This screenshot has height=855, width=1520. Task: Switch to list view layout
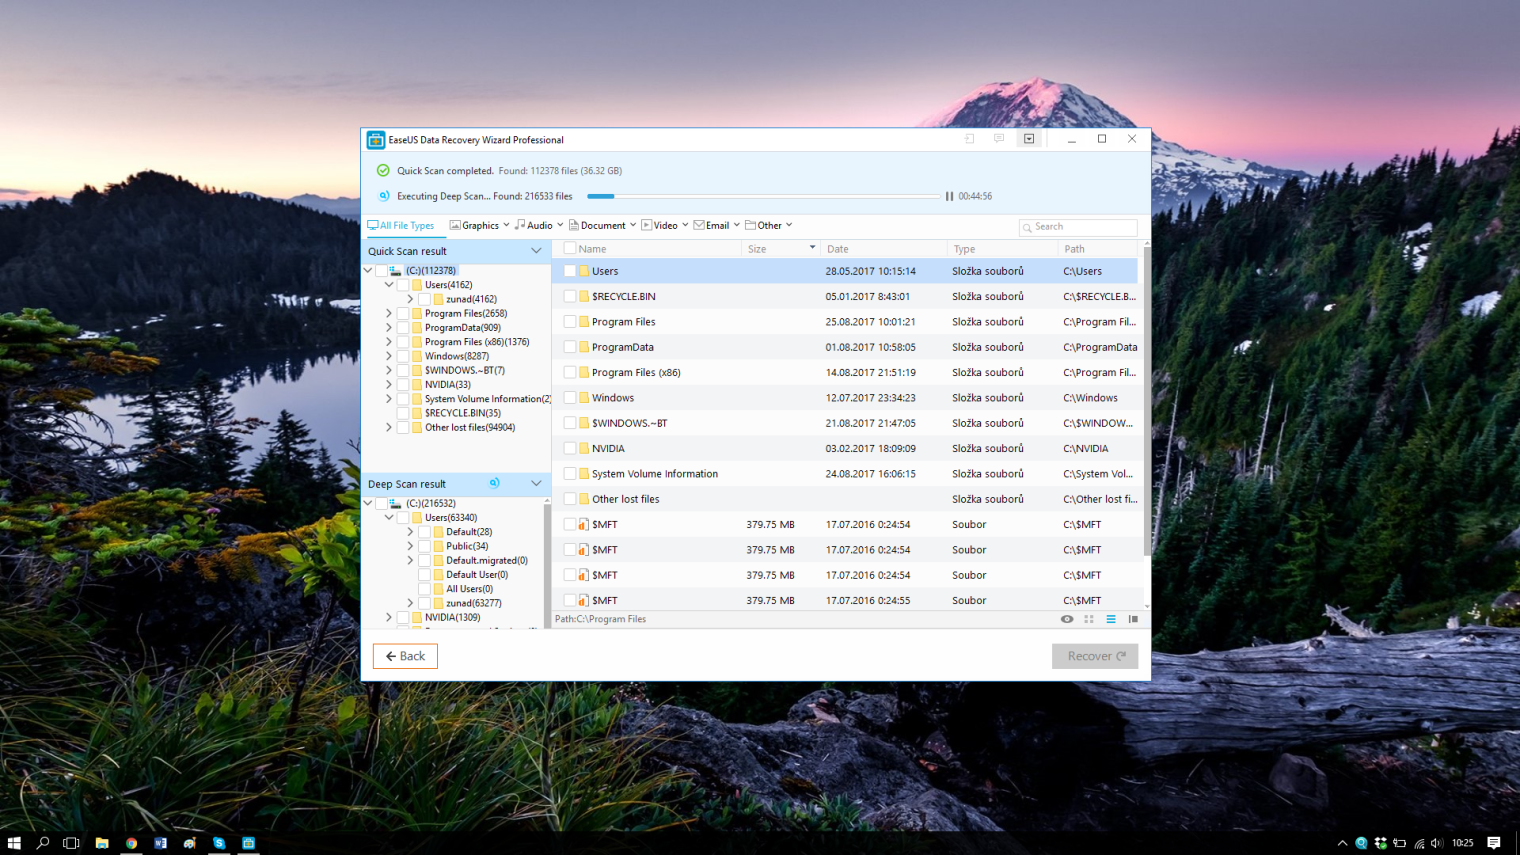pyautogui.click(x=1111, y=619)
